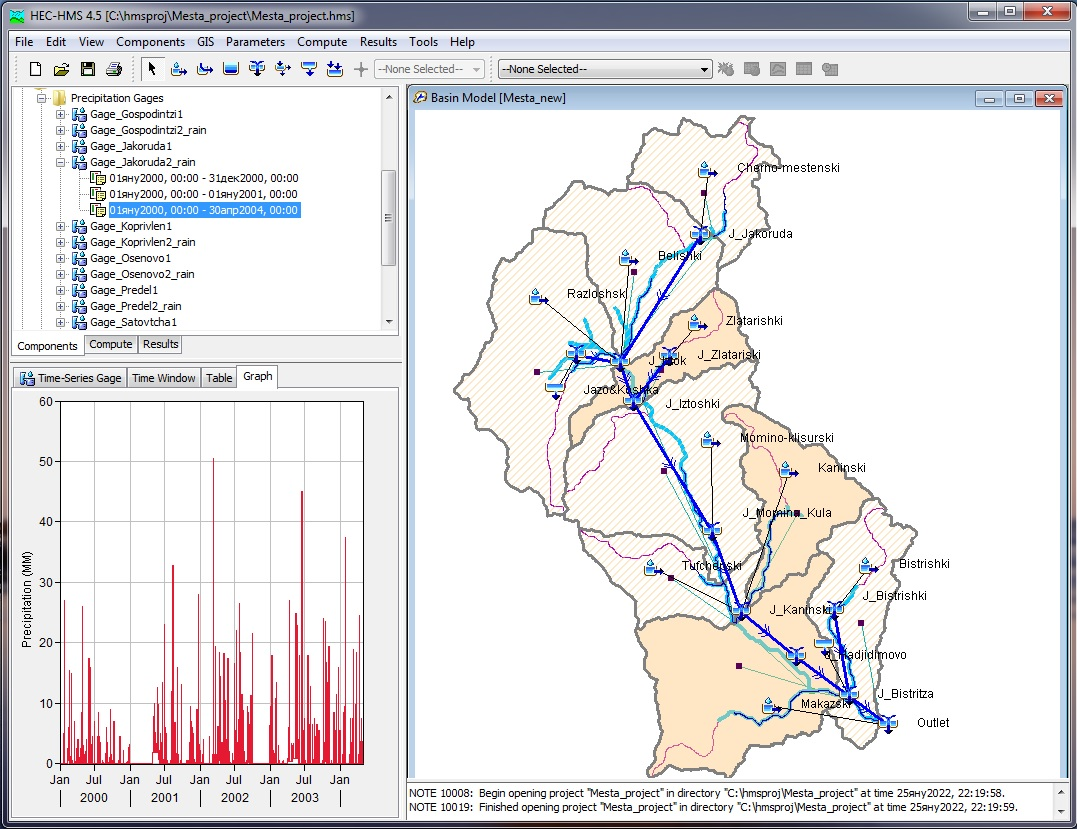Pick the Sink Creation tool
Viewport: 1077px width, 829px height.
point(335,69)
